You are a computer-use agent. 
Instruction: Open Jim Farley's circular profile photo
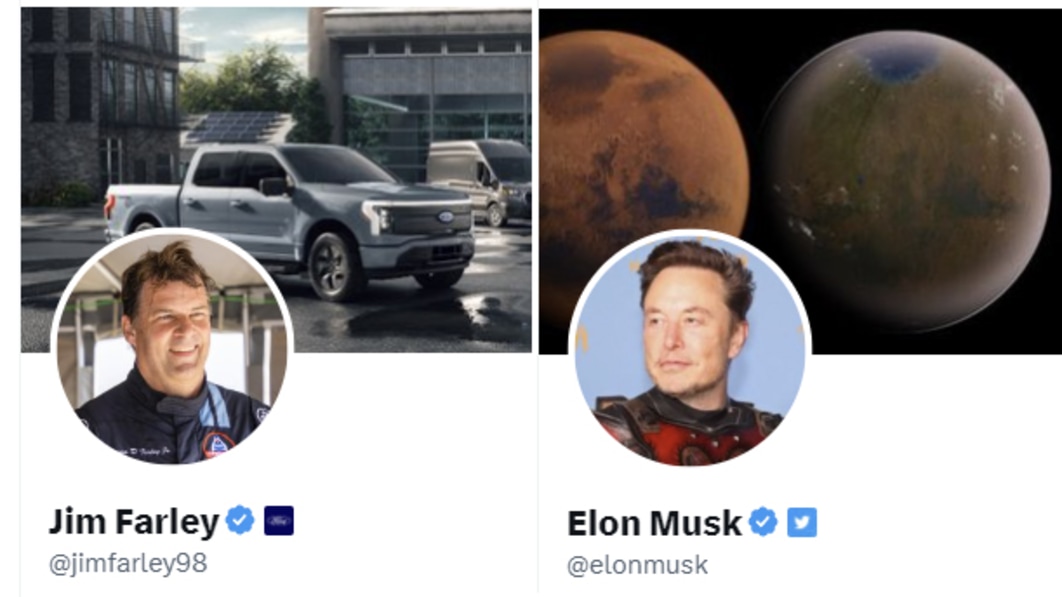click(172, 348)
